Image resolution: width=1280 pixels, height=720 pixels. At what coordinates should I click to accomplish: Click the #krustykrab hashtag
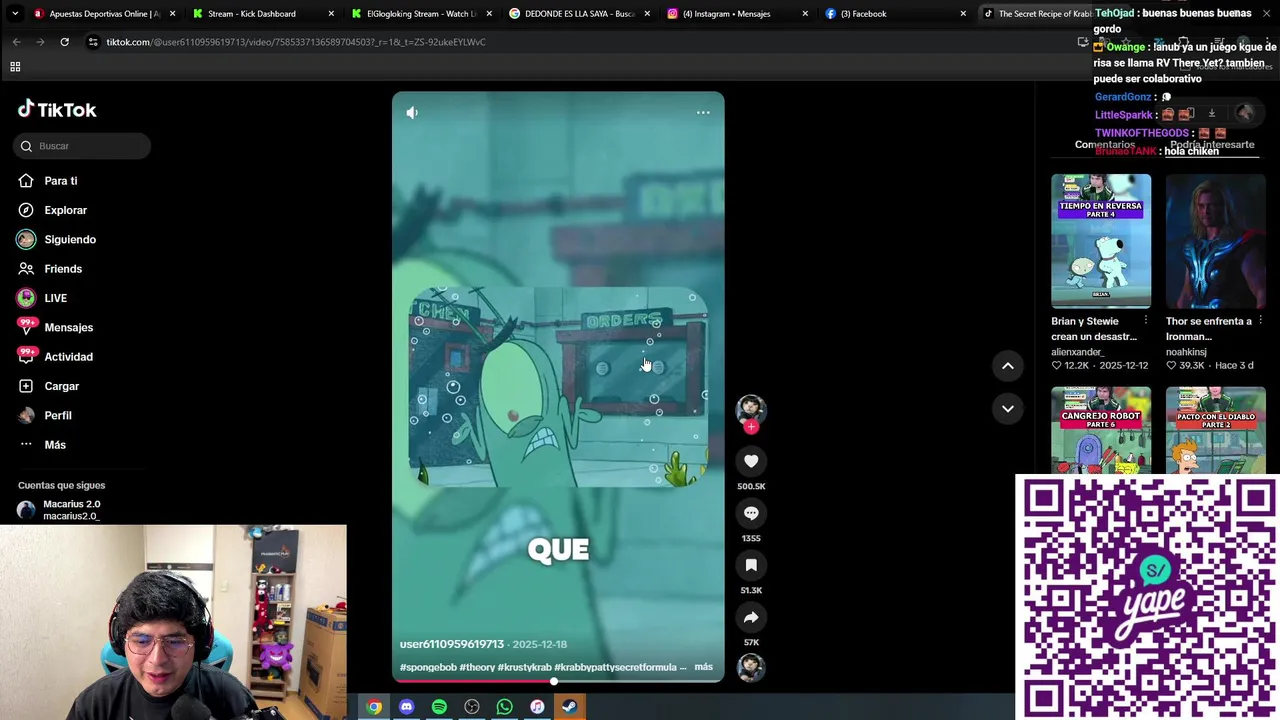click(x=524, y=667)
